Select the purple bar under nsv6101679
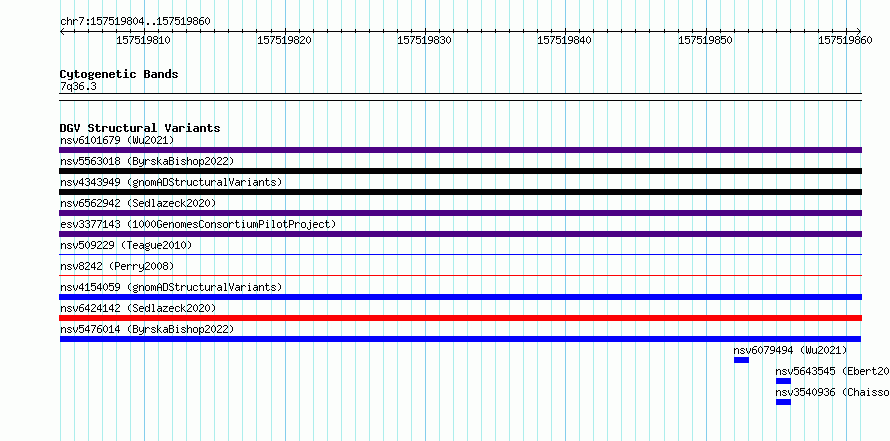 pyautogui.click(x=460, y=150)
